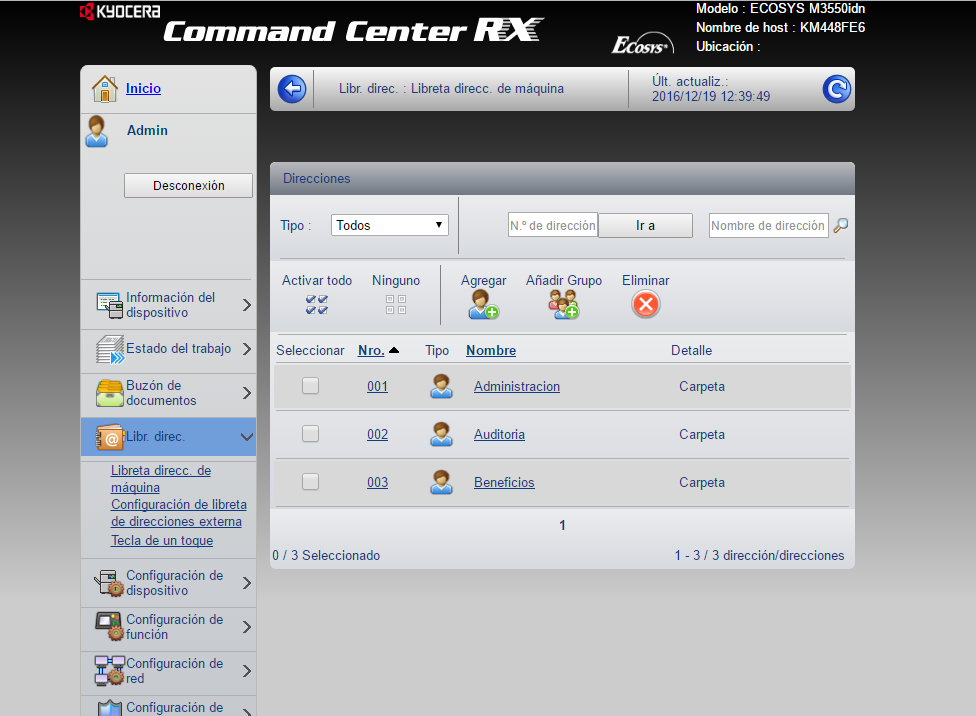Click the Información del dispositivo icon
976x716 pixels.
(110, 305)
